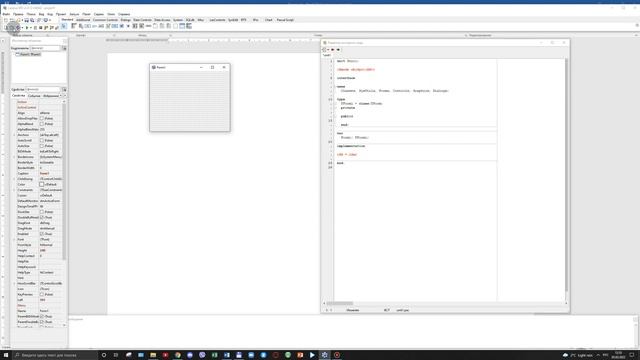
Task: Click the components filter field in Object Inspector
Action: [x=45, y=48]
